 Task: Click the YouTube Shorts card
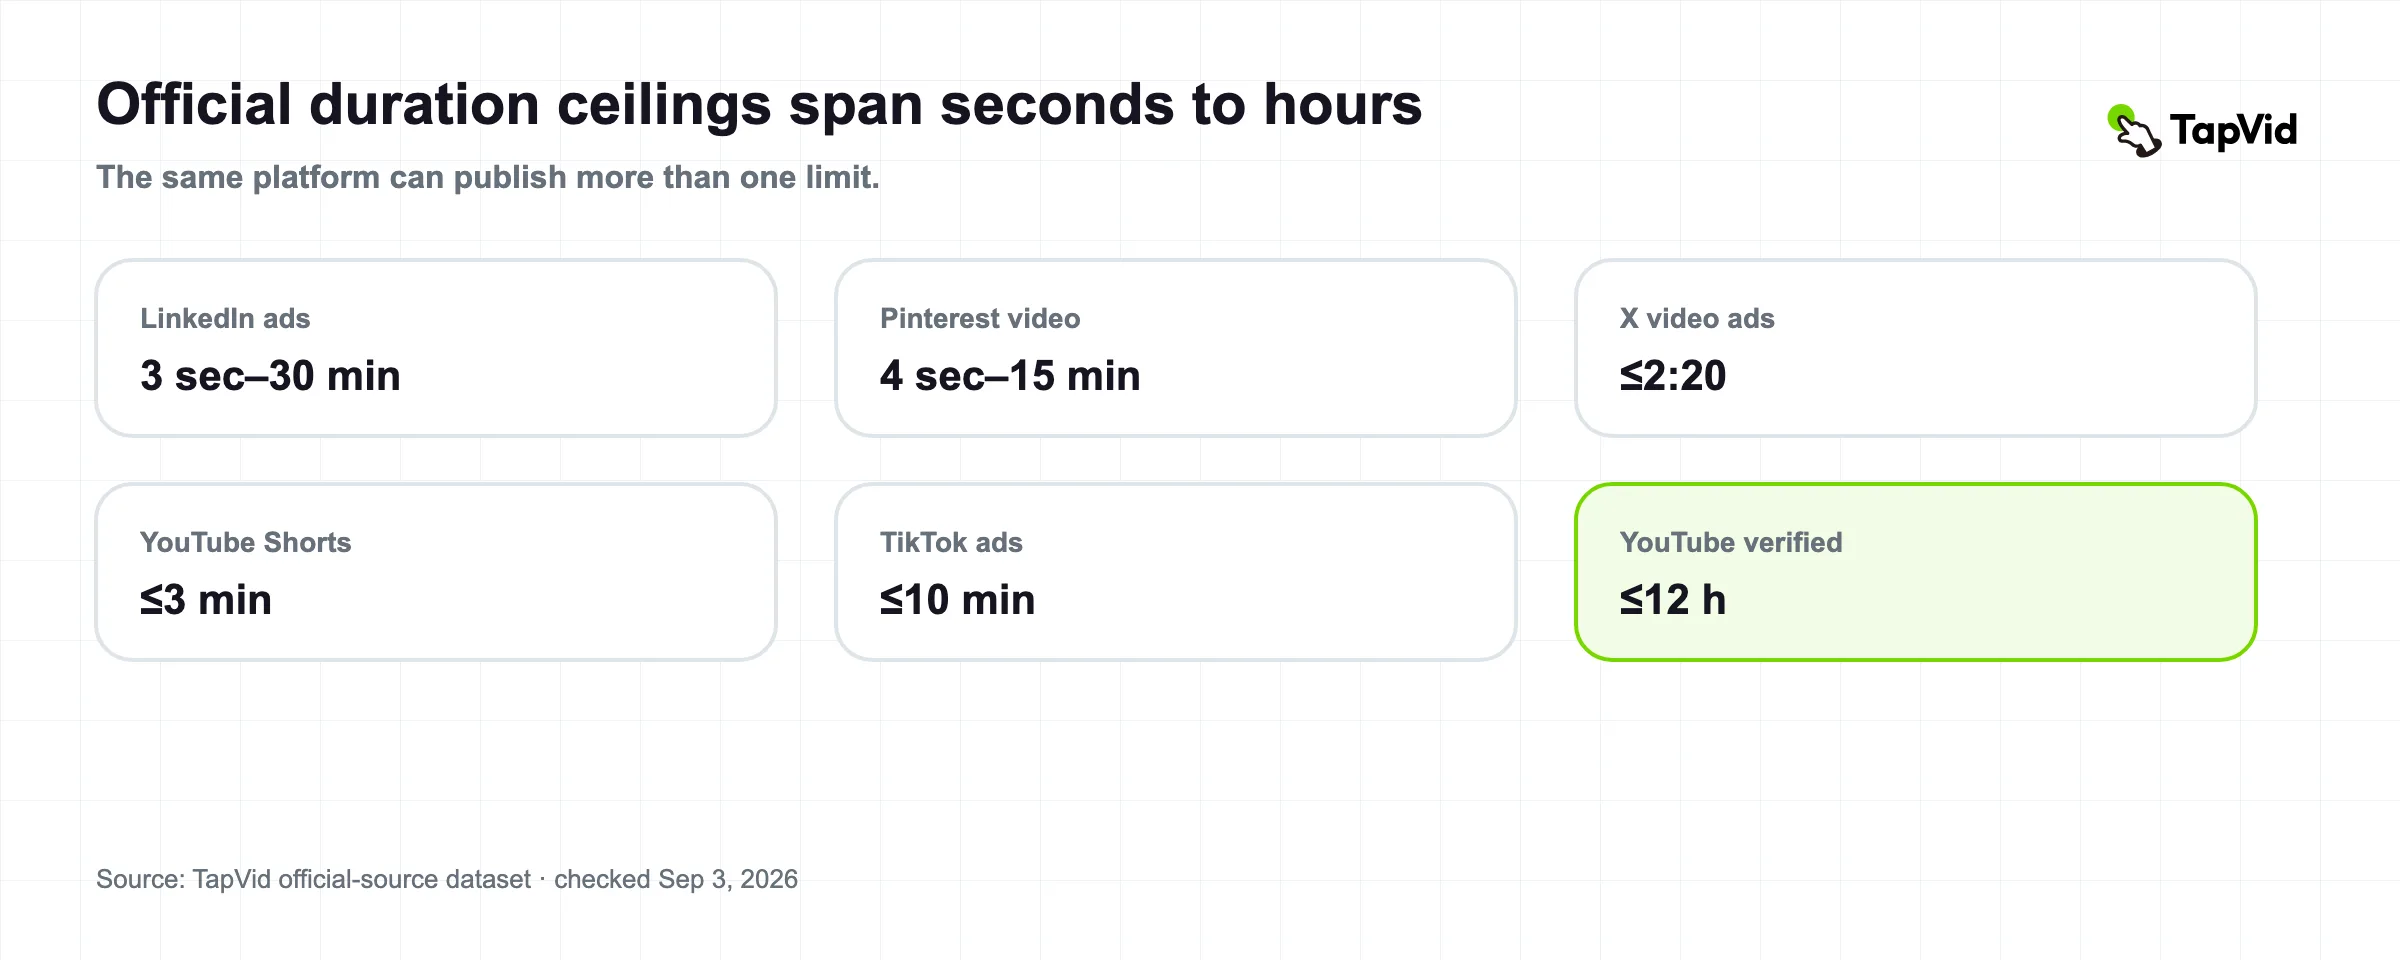(x=436, y=572)
